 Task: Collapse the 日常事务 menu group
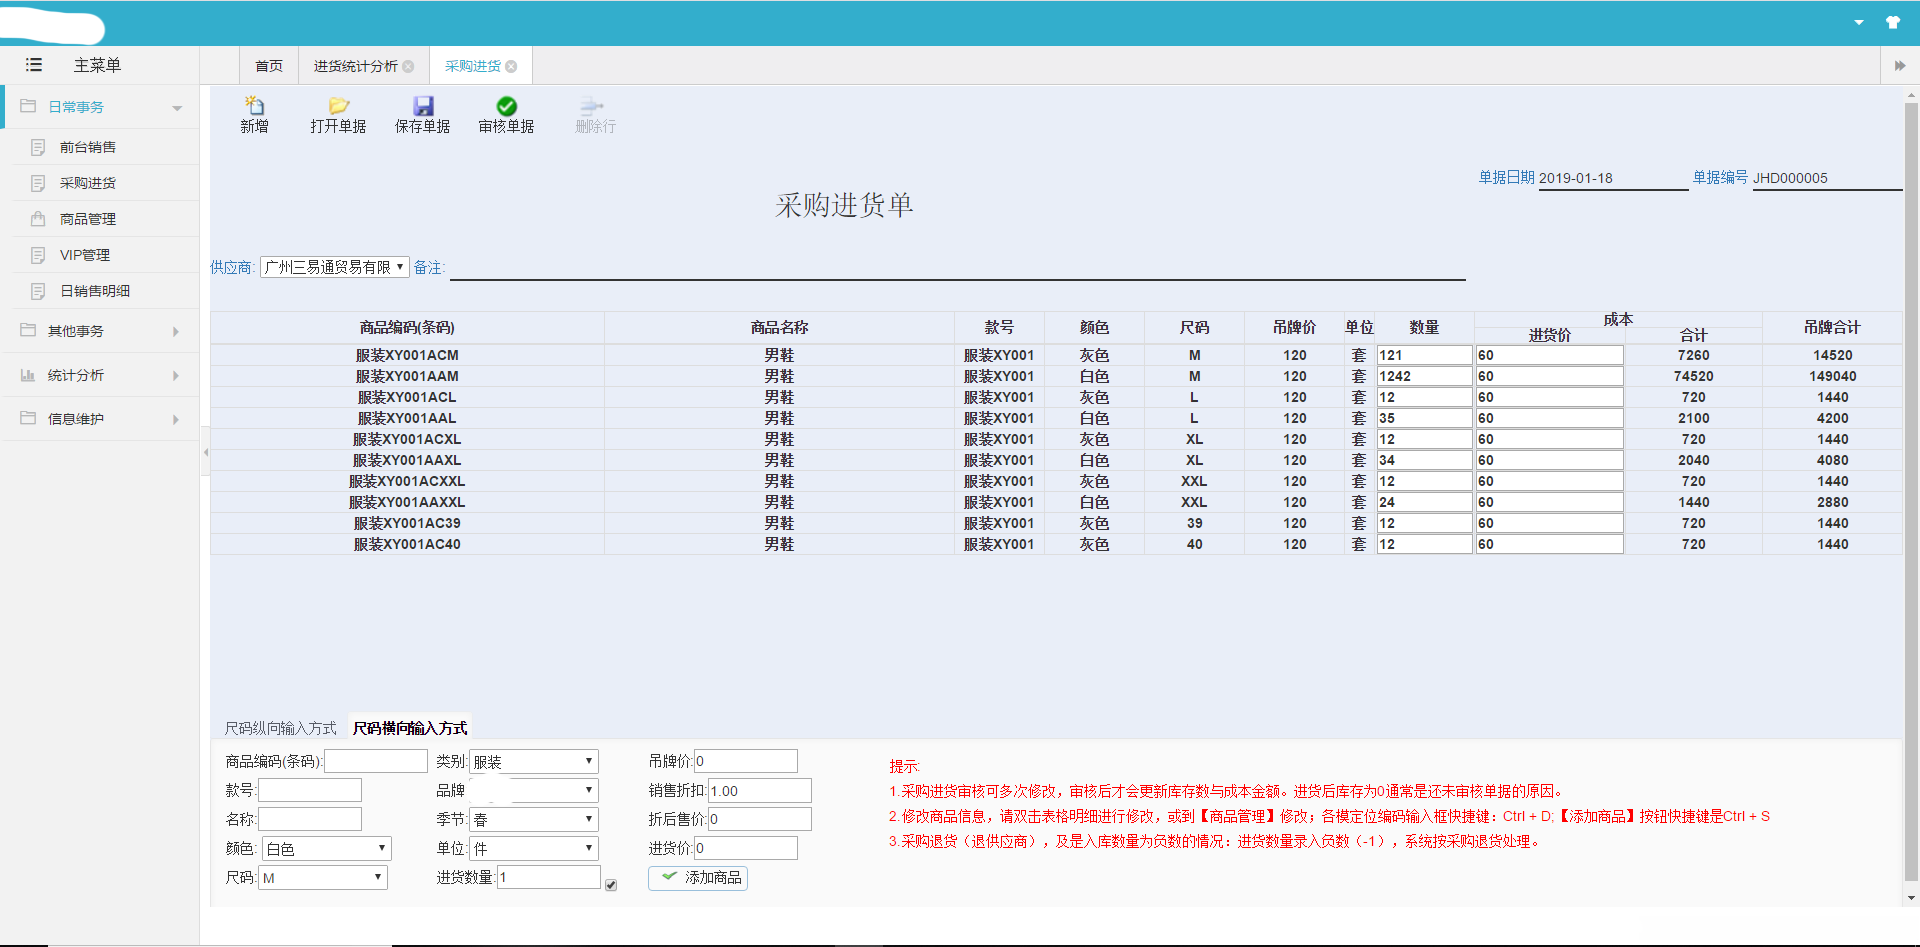(x=100, y=107)
